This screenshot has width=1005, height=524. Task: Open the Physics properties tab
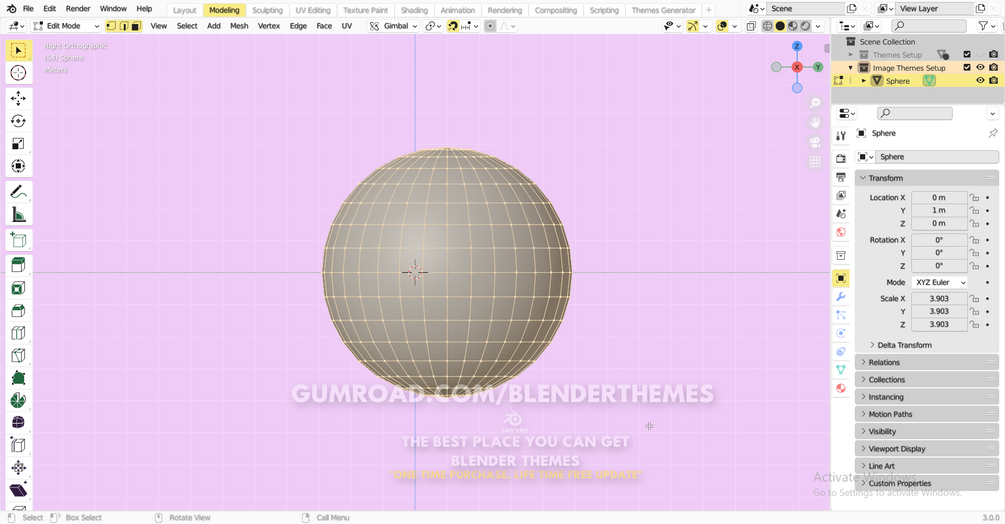click(841, 333)
